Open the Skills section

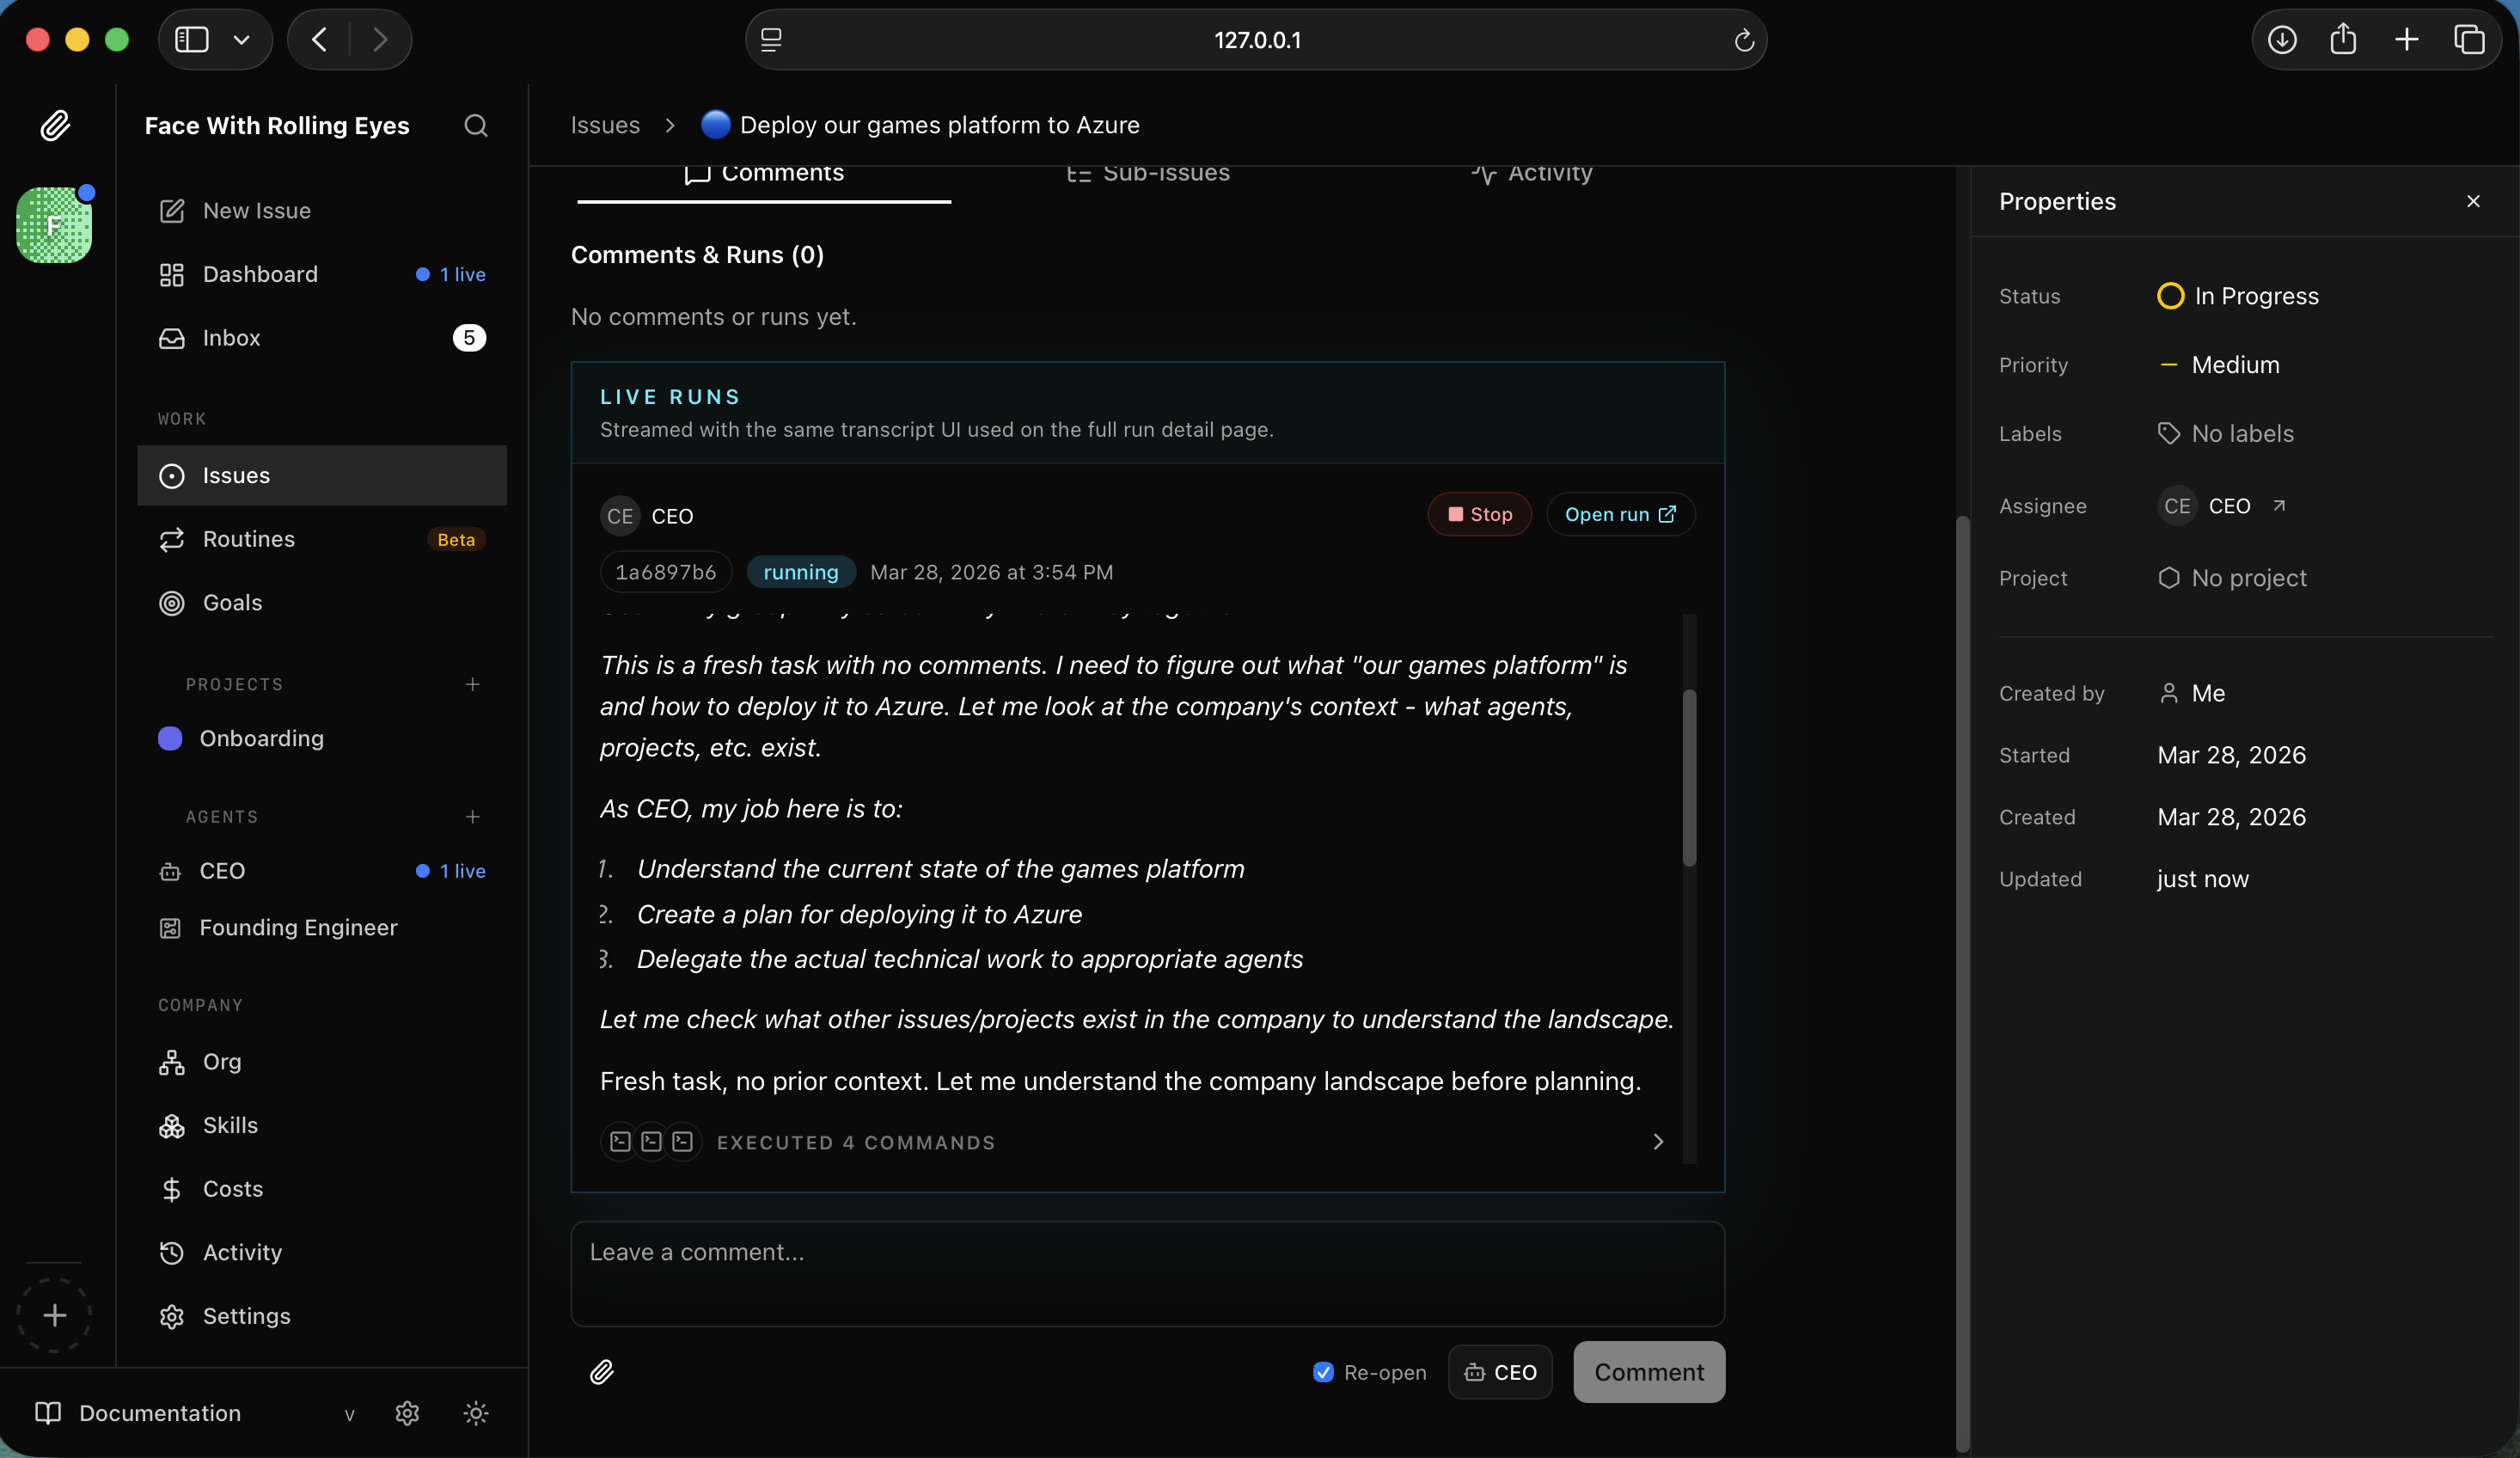click(230, 1125)
